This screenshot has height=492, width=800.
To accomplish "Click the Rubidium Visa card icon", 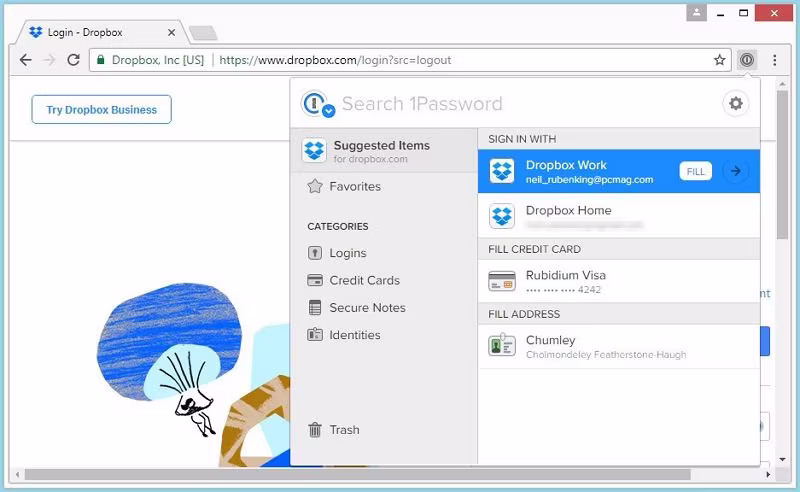I will pos(502,281).
